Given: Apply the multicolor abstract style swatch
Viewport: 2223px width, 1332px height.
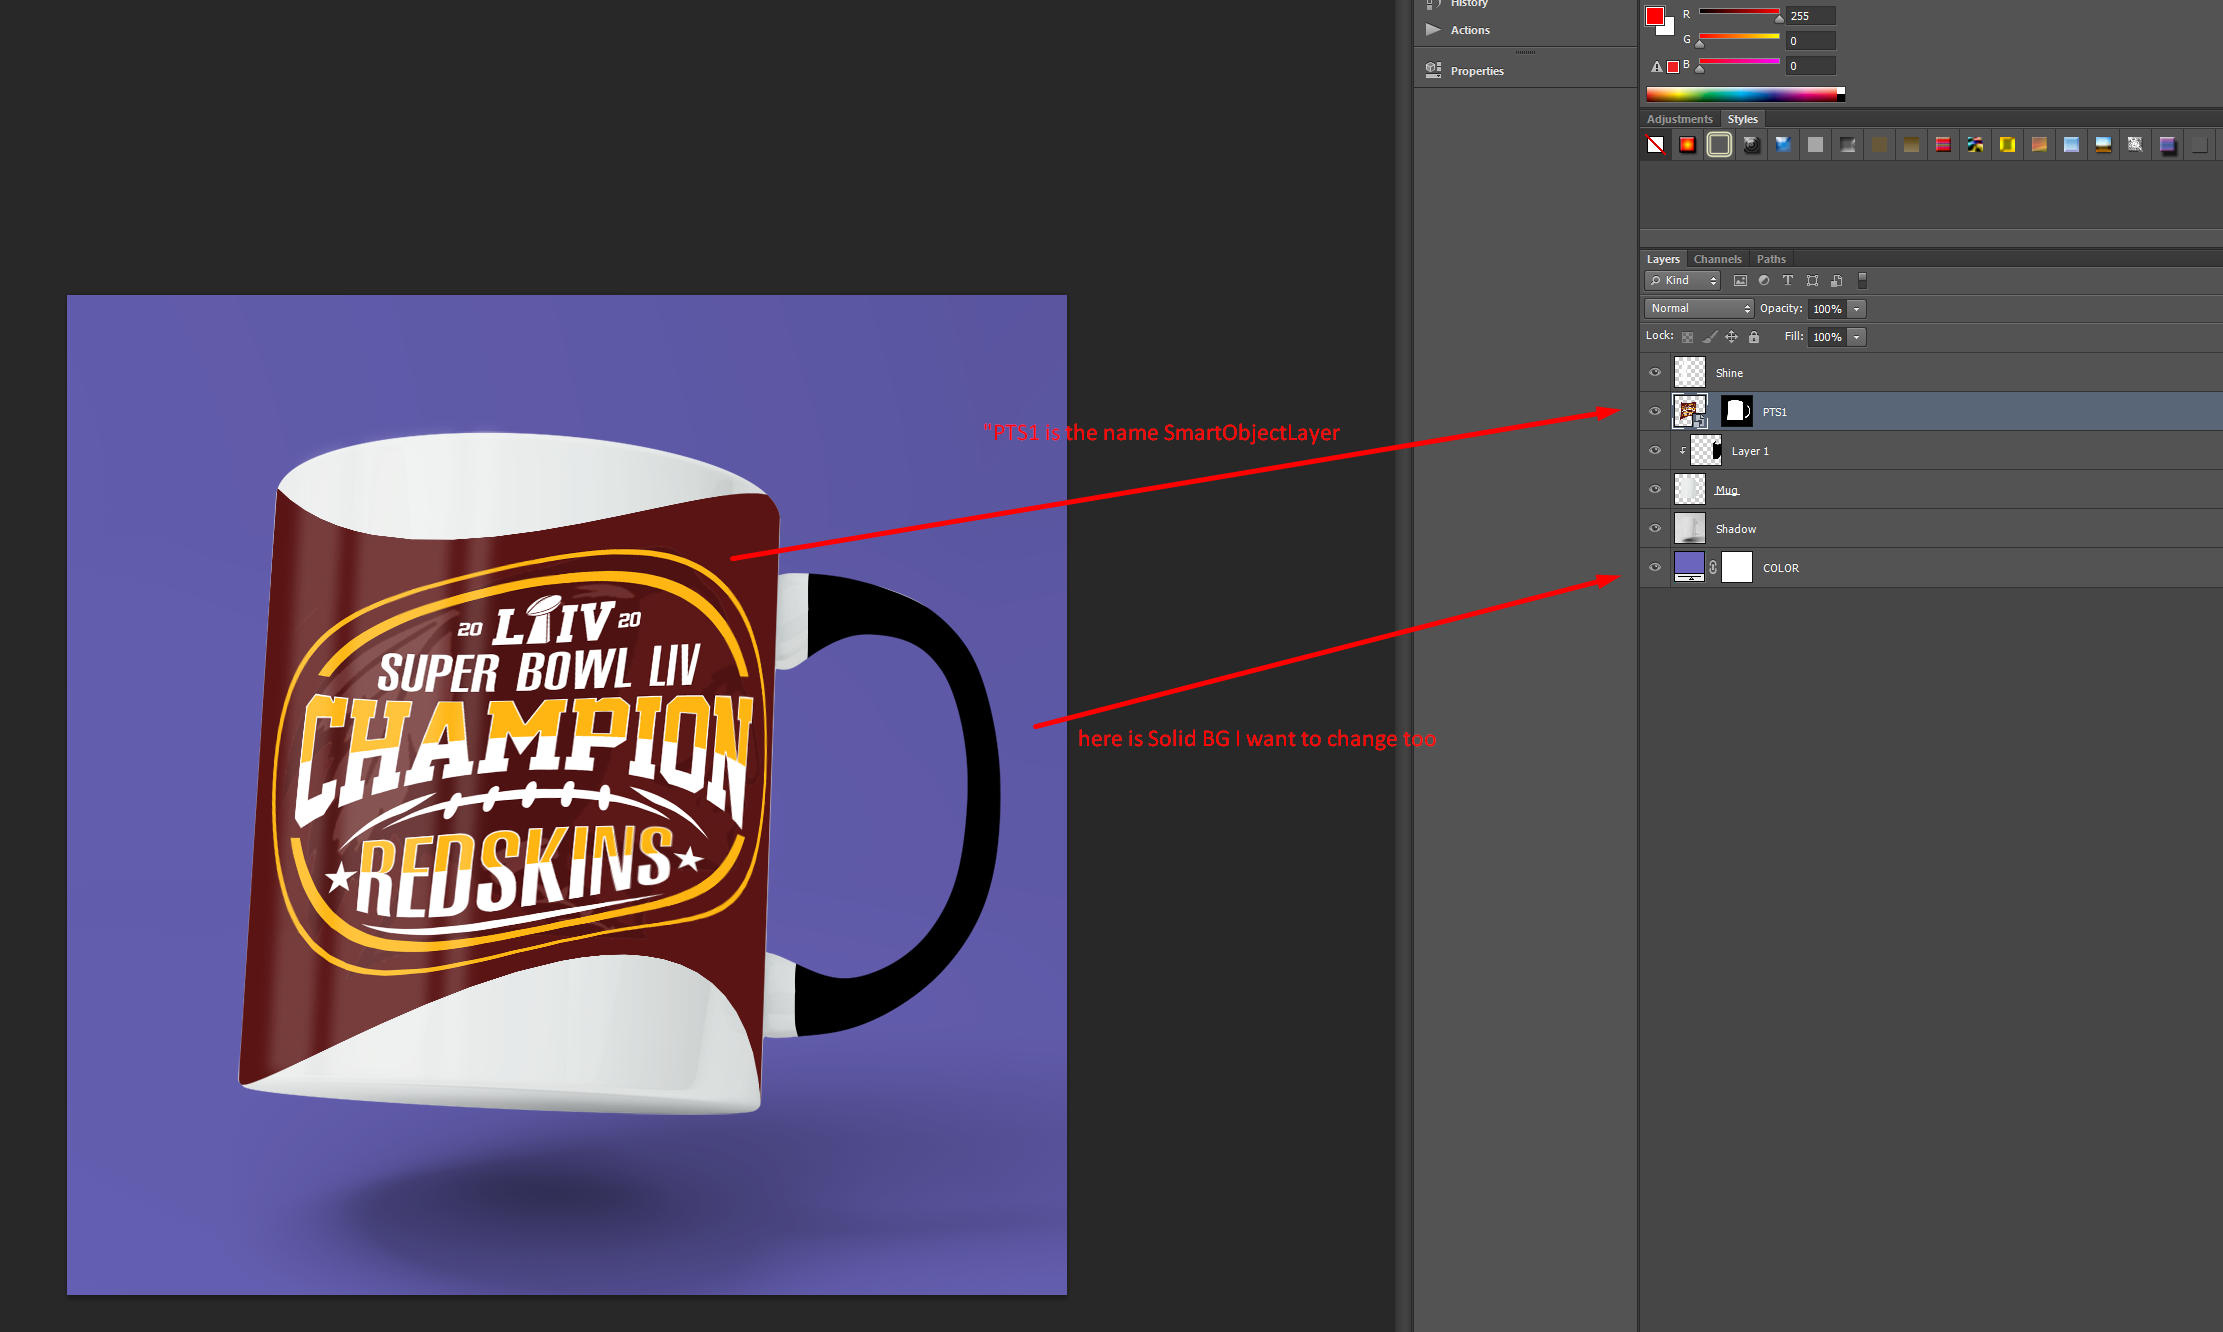Looking at the screenshot, I should [x=1976, y=145].
